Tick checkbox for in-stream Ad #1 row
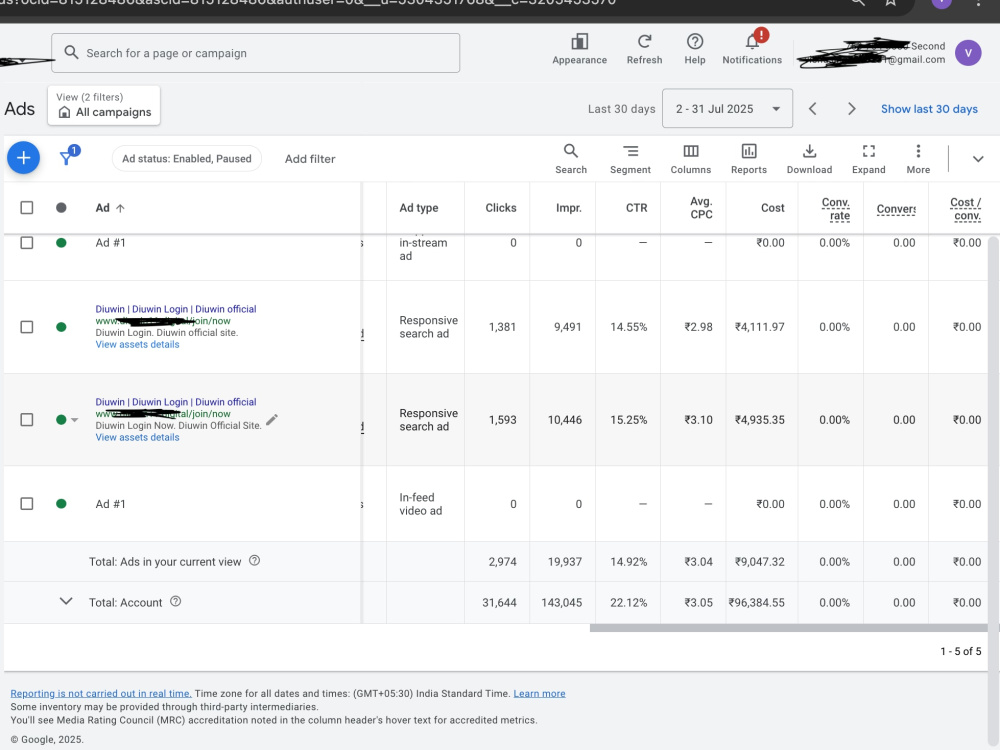Viewport: 1000px width, 750px height. pos(27,242)
